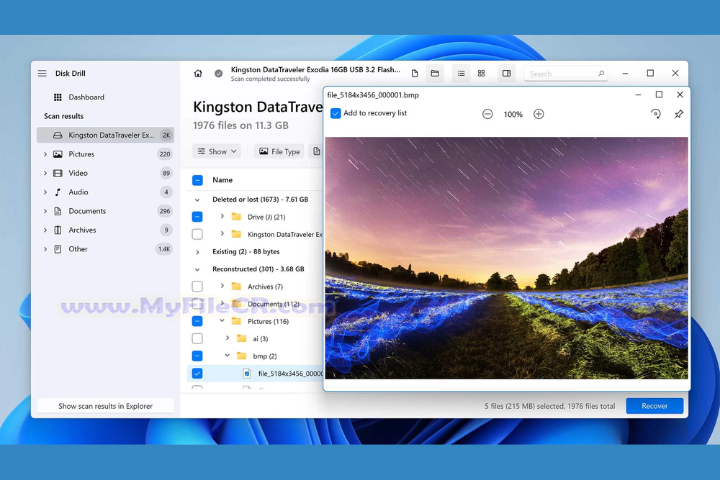Click Show scan results in Explorer

tap(106, 406)
